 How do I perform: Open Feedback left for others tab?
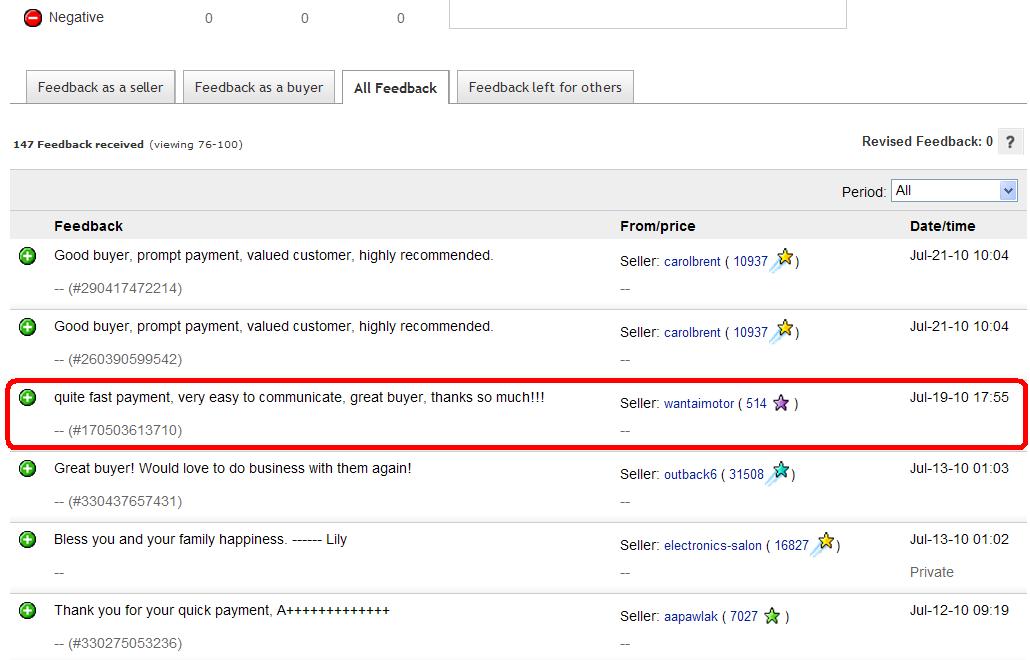[545, 87]
